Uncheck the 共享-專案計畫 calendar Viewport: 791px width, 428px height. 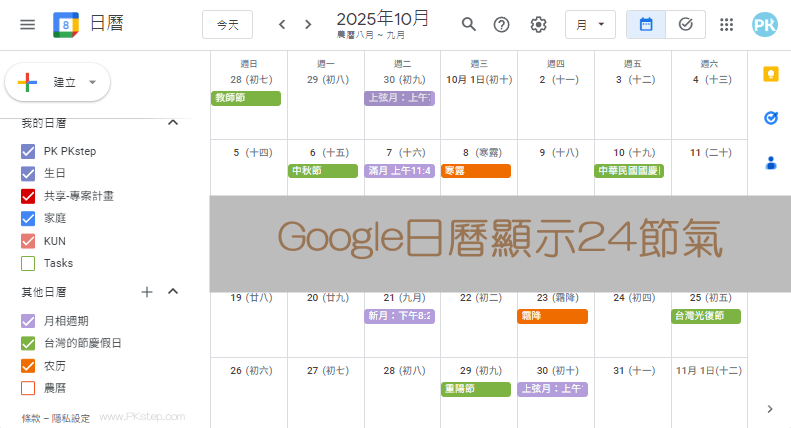pyautogui.click(x=28, y=196)
